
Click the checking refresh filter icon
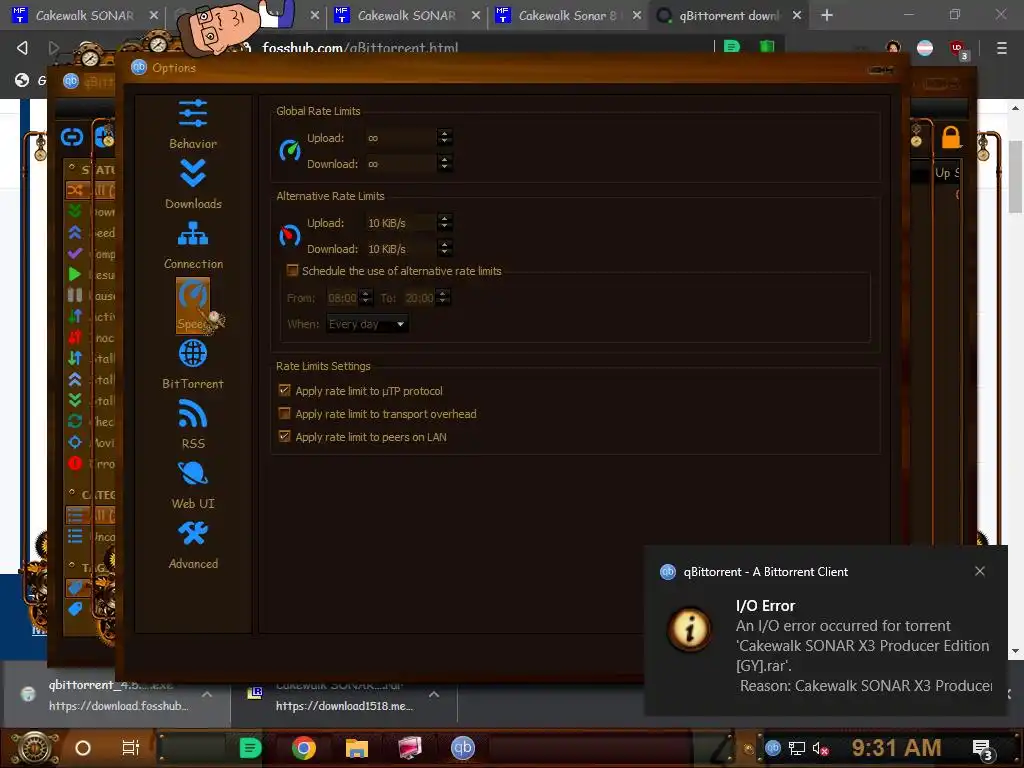[75, 421]
